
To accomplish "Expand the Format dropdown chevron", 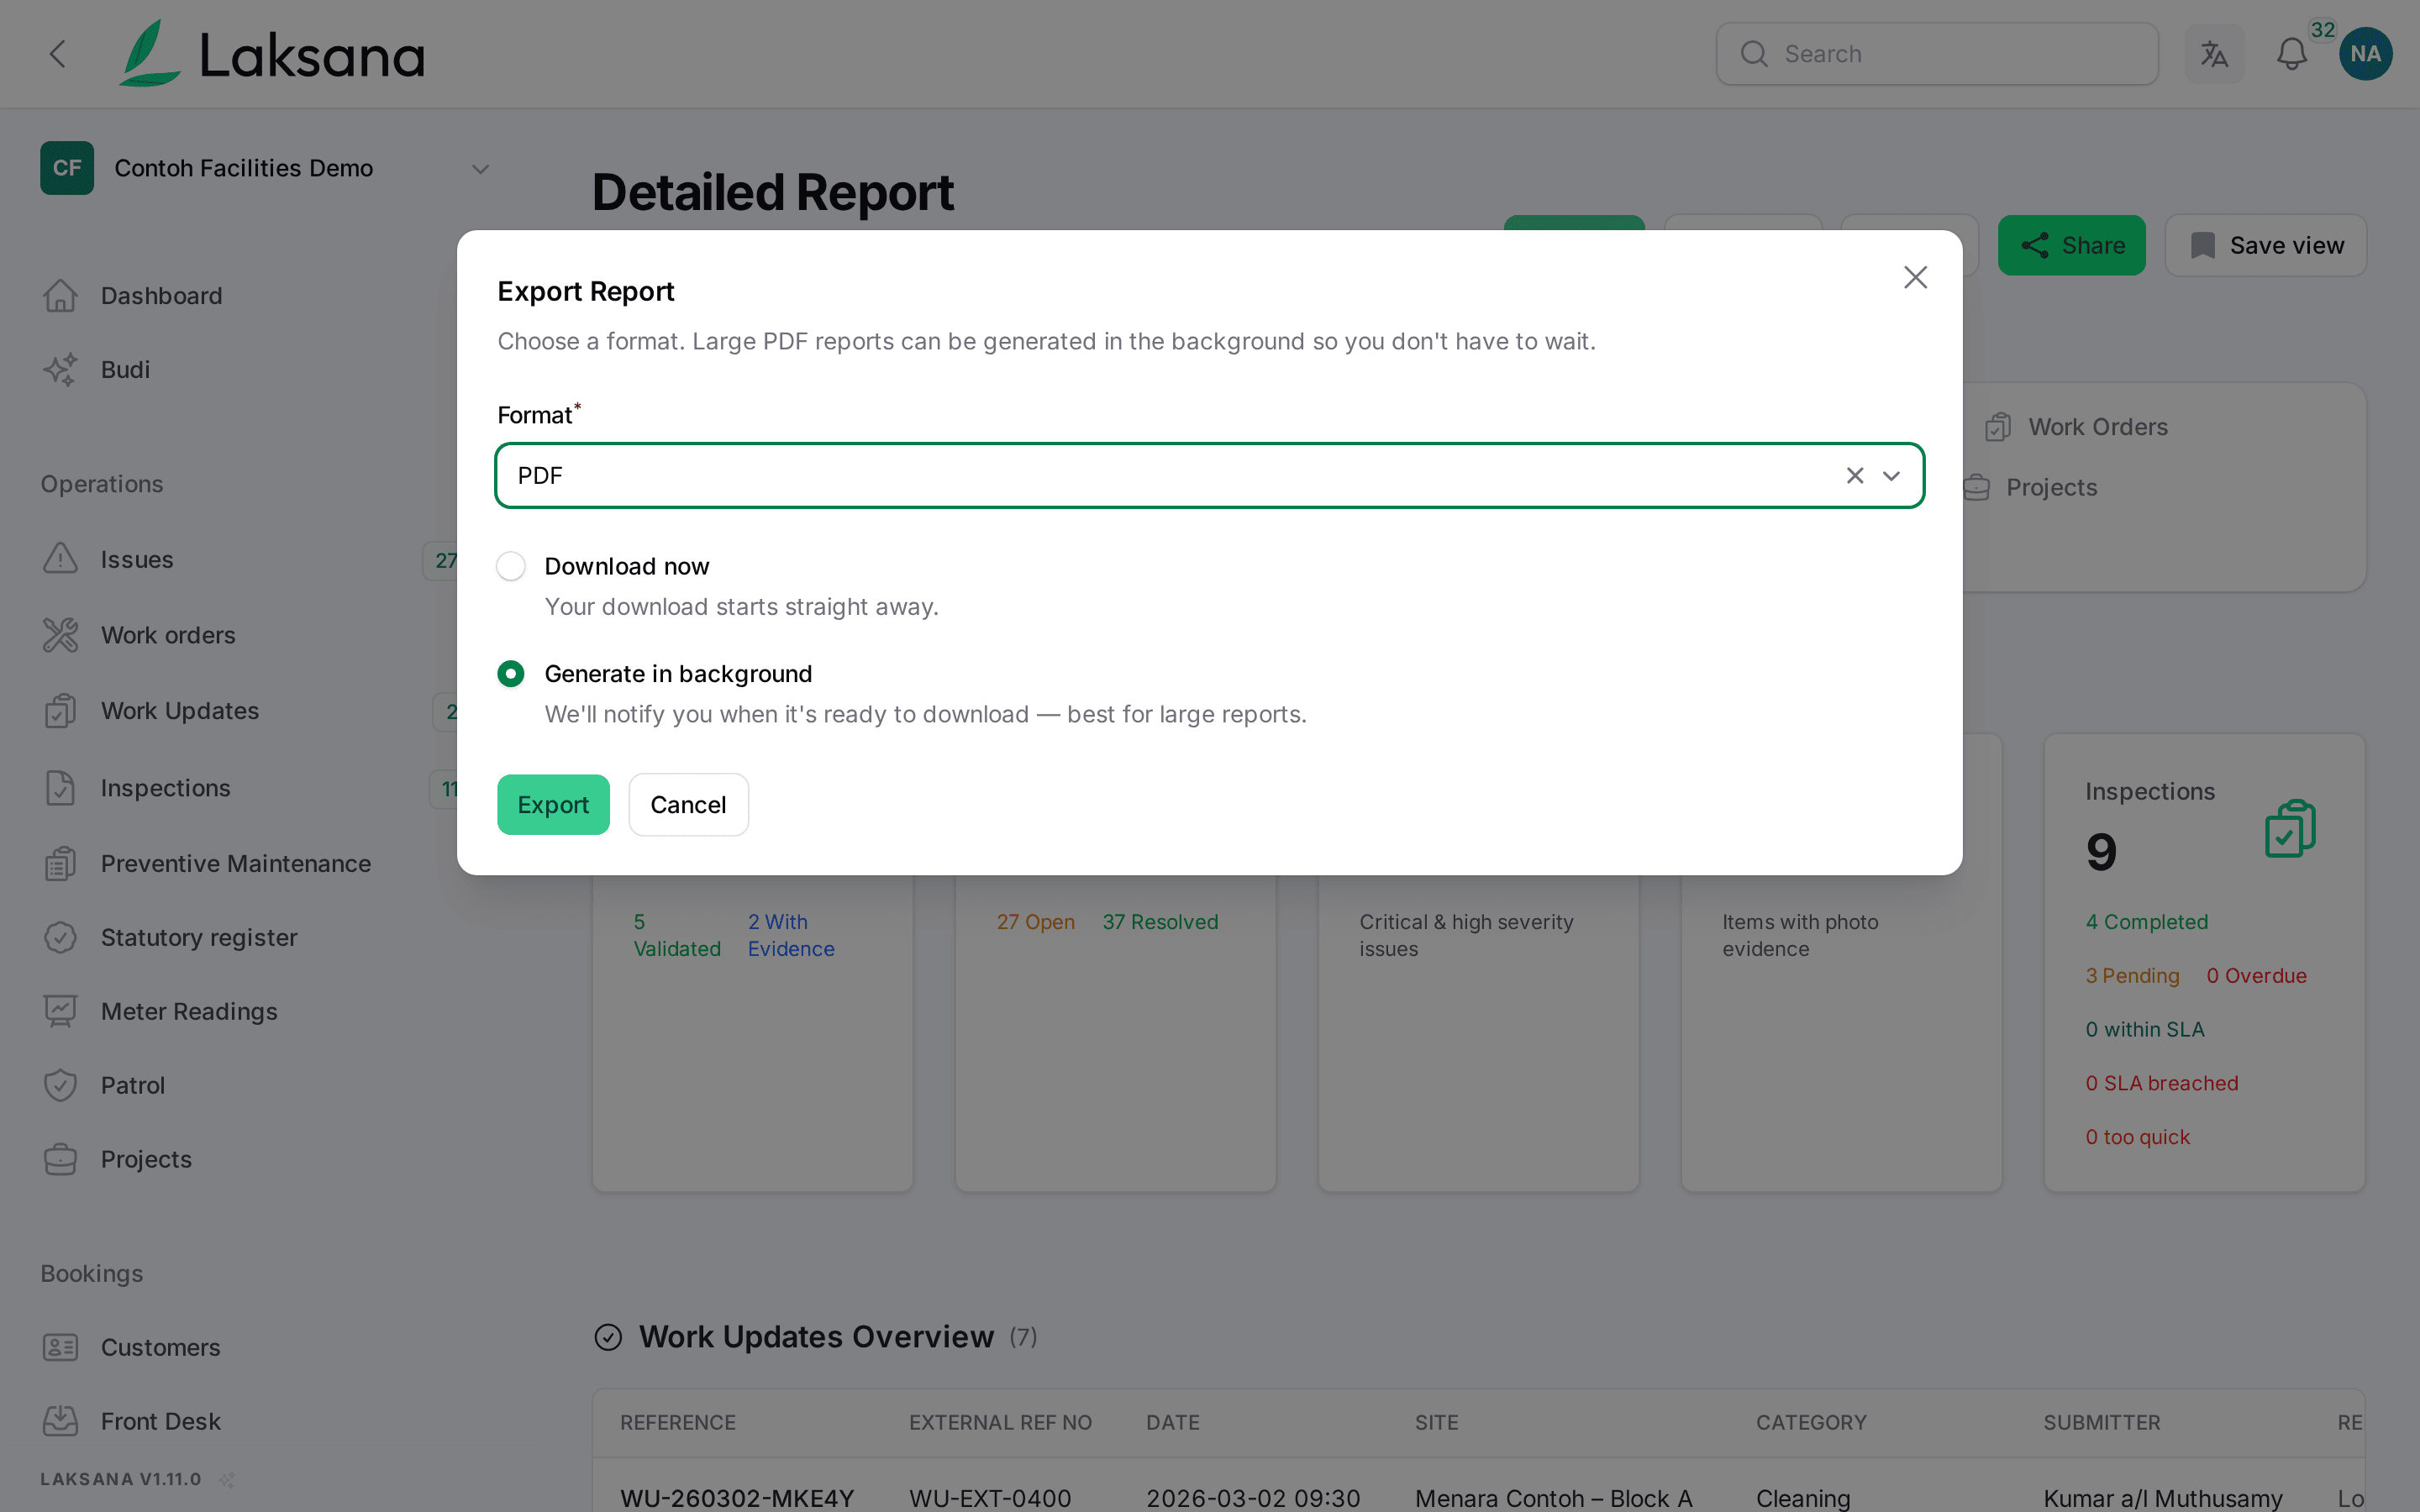I will pyautogui.click(x=1891, y=476).
